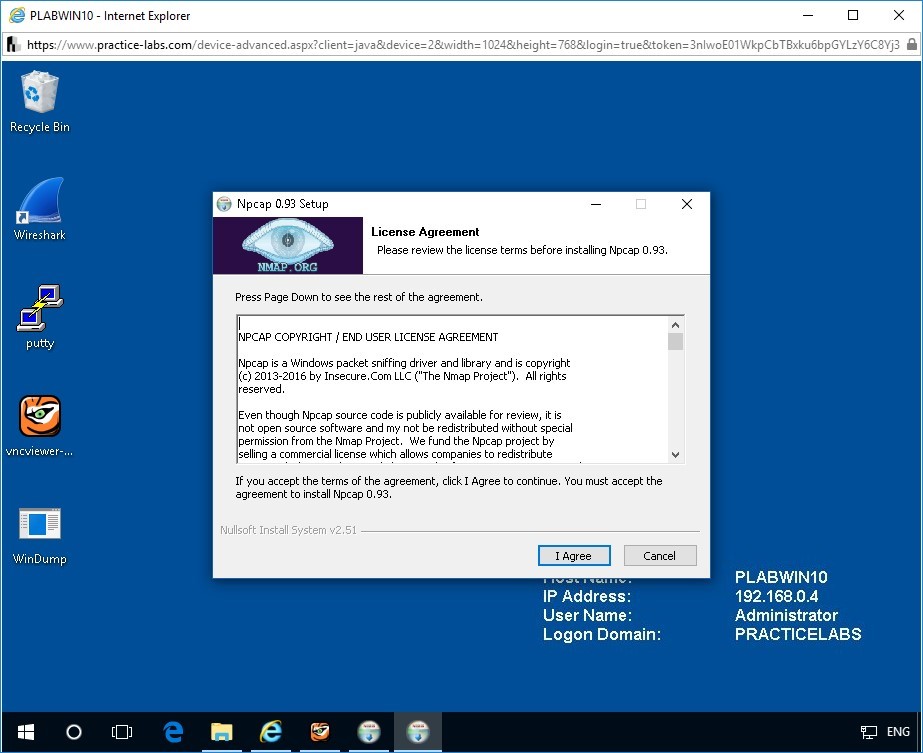Screen dimensions: 923x753
Task: Click 'Nullsoft Install System v2.51' text
Action: [288, 530]
